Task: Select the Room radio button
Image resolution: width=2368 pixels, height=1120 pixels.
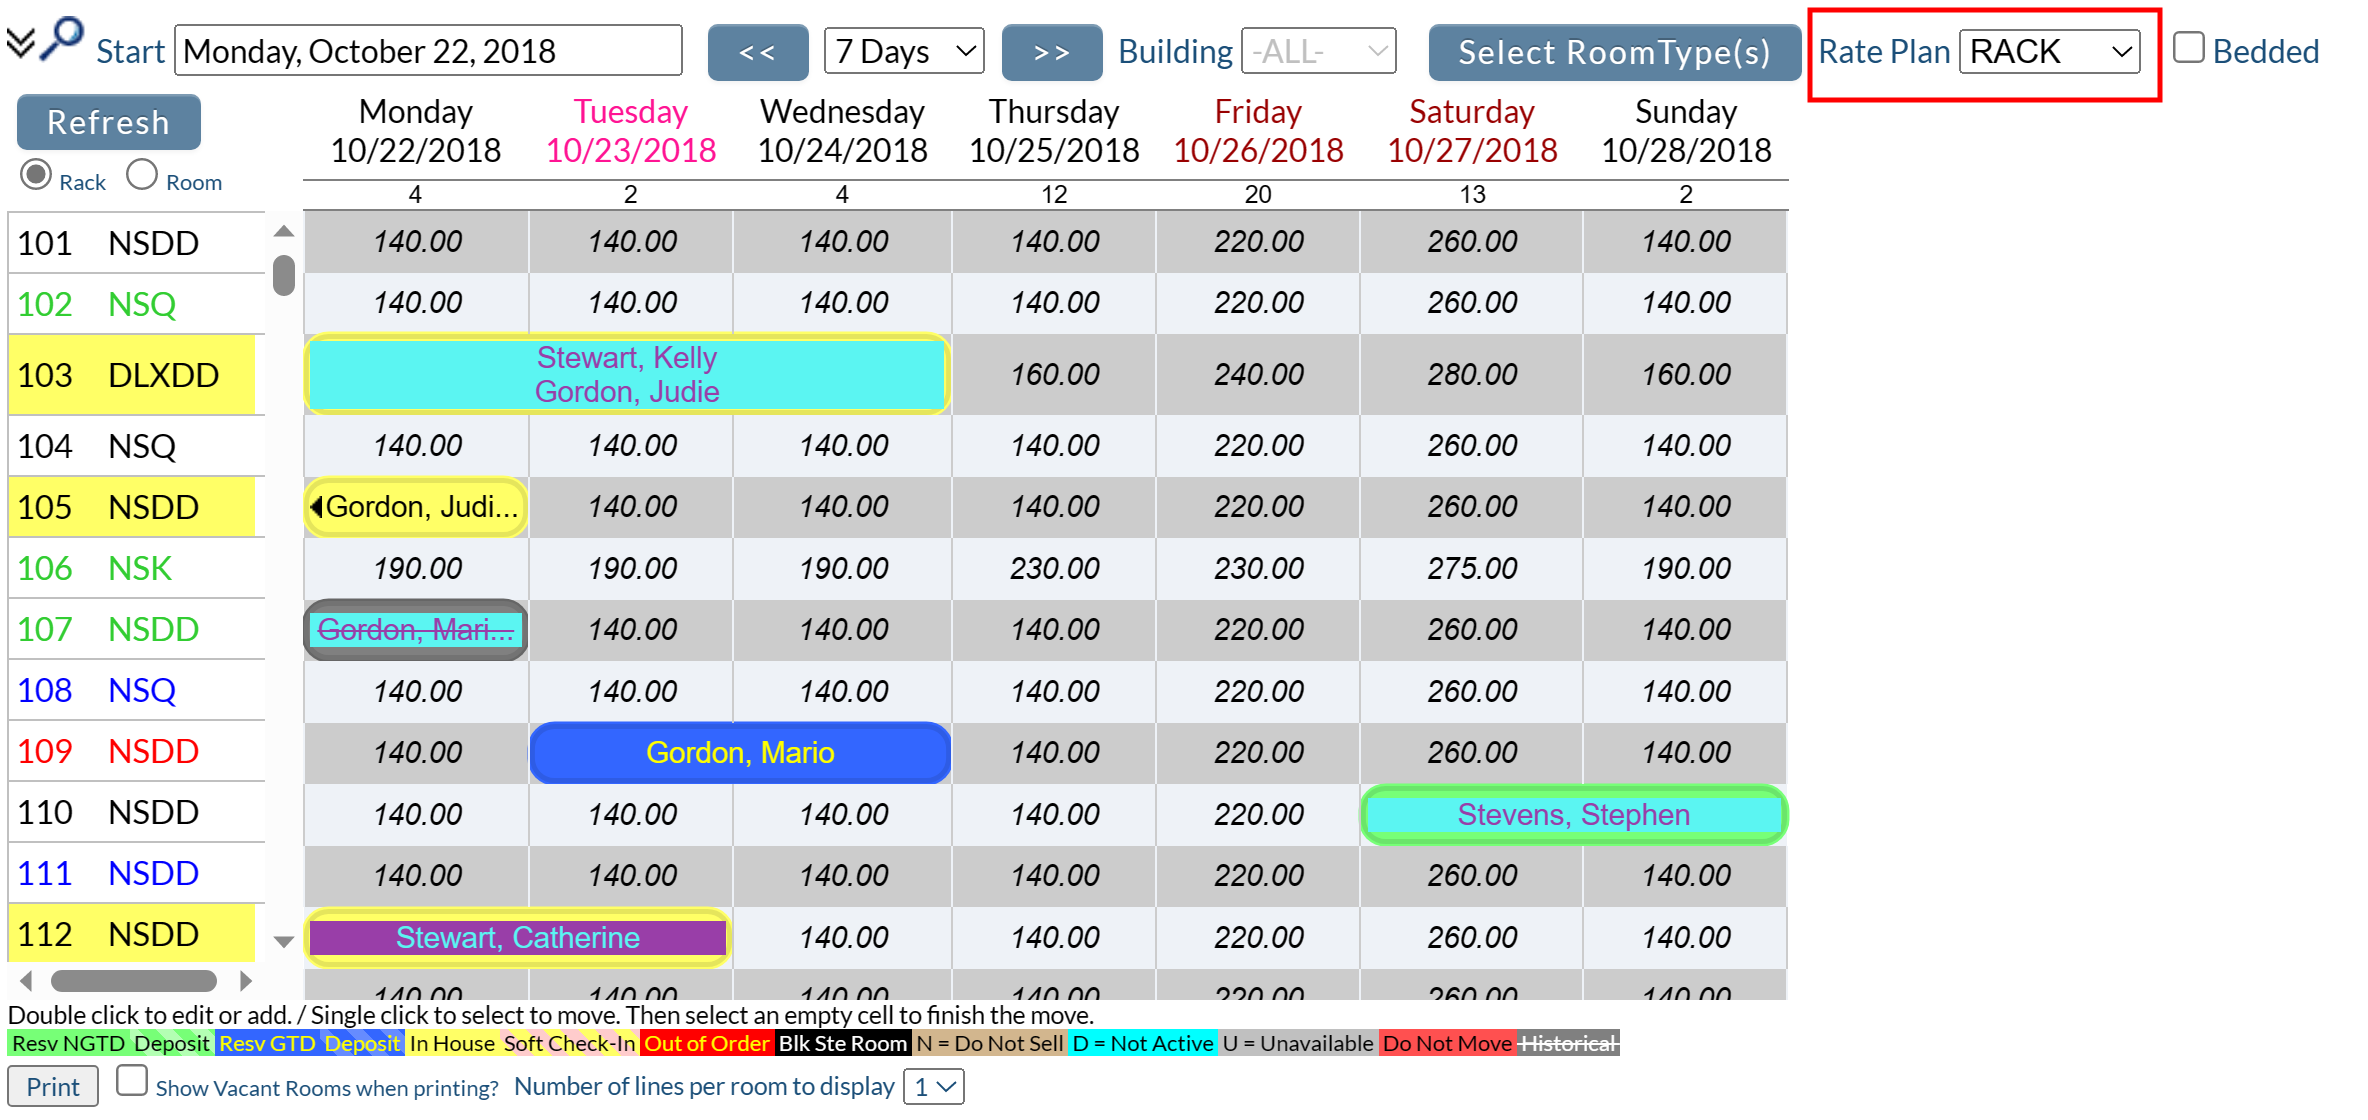Action: coord(142,175)
